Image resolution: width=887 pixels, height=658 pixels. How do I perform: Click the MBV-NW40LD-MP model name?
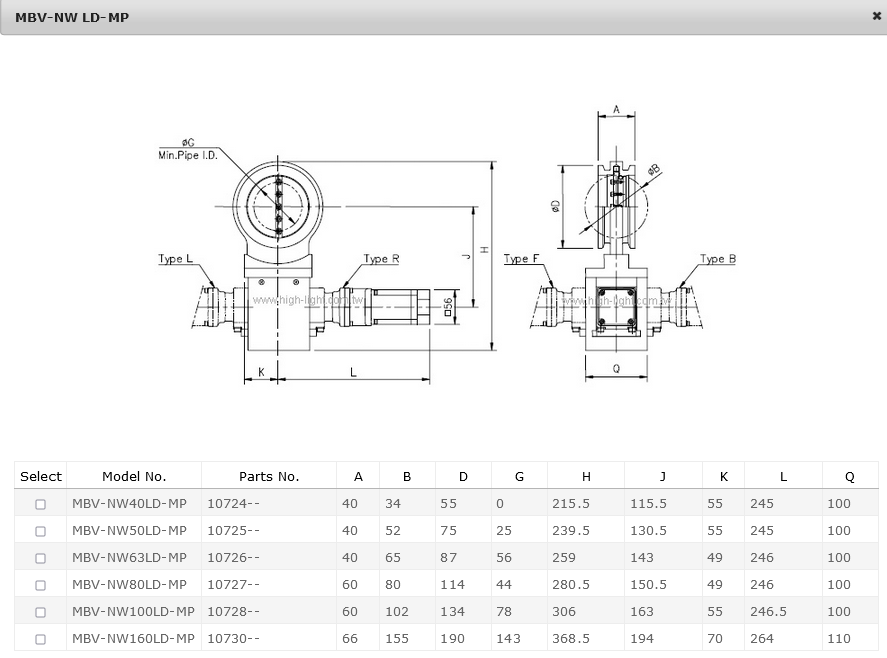129,504
